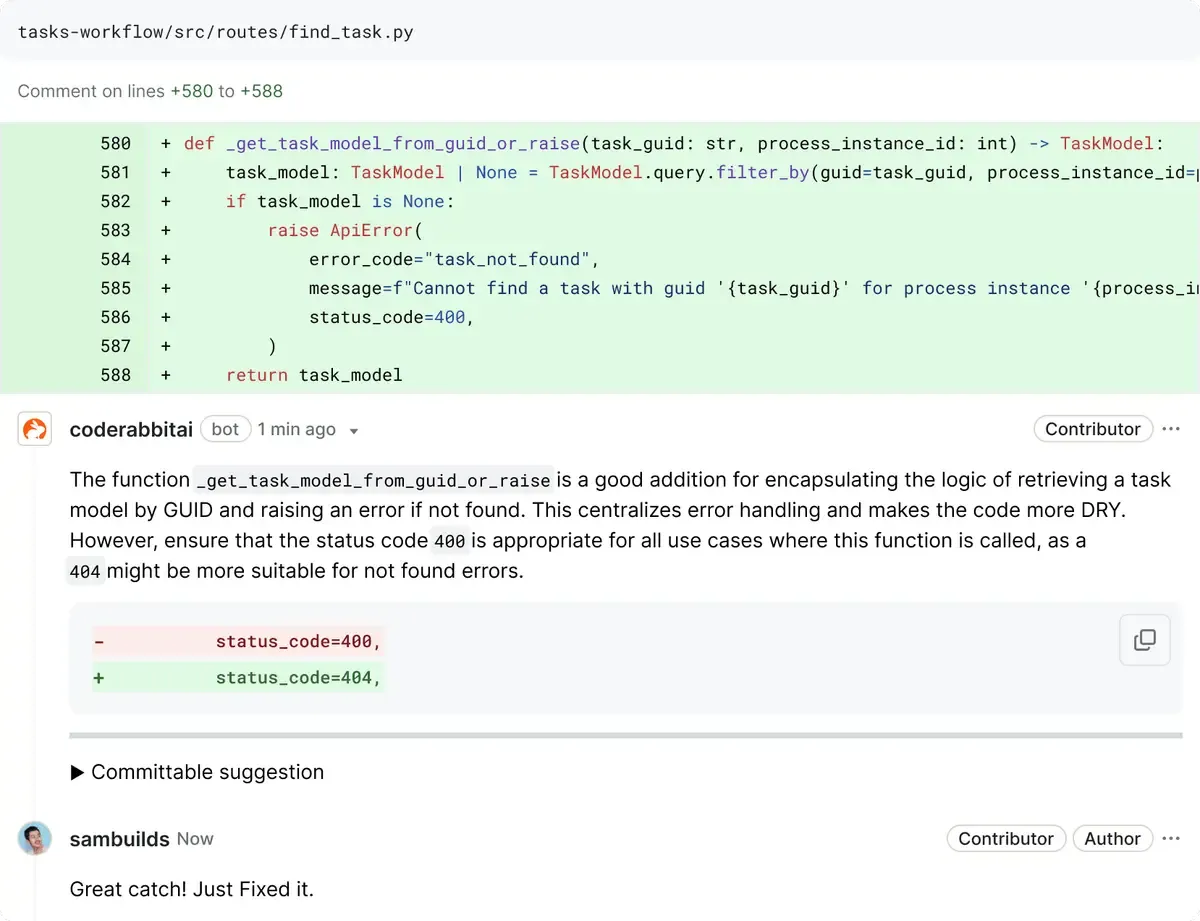Click line number 584
The image size is (1200, 921).
pyautogui.click(x=116, y=259)
